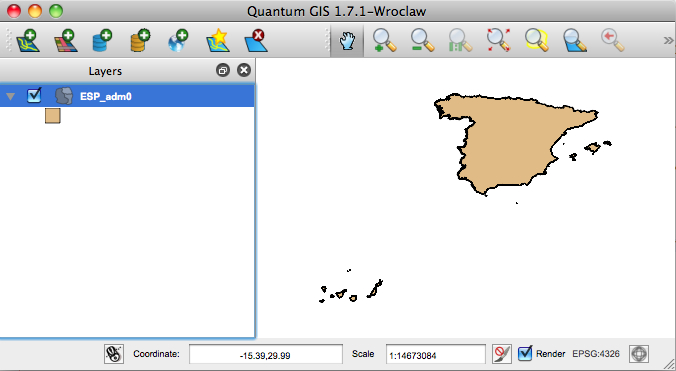Viewport: 676px width, 371px height.
Task: Toggle extents and mouse position display icon
Action: [114, 354]
